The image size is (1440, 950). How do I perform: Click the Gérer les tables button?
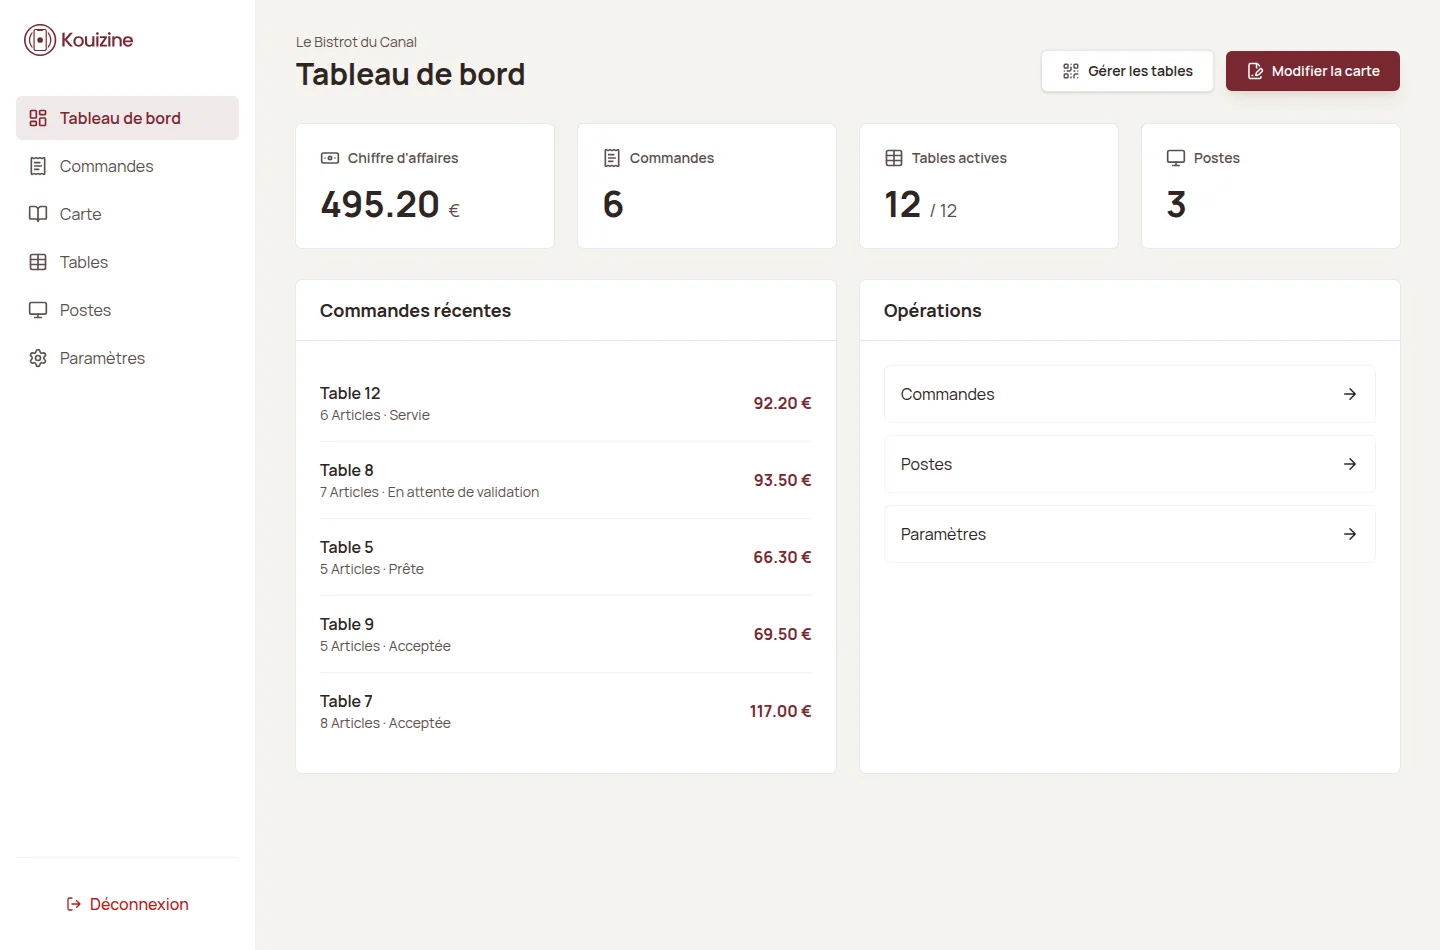pyautogui.click(x=1127, y=71)
